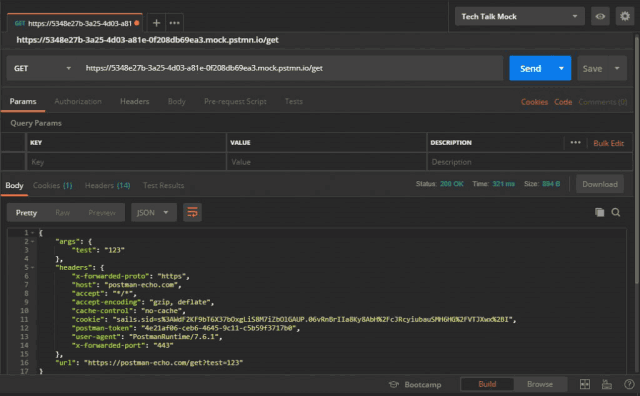Click the environment quick look eye icon

point(600,16)
